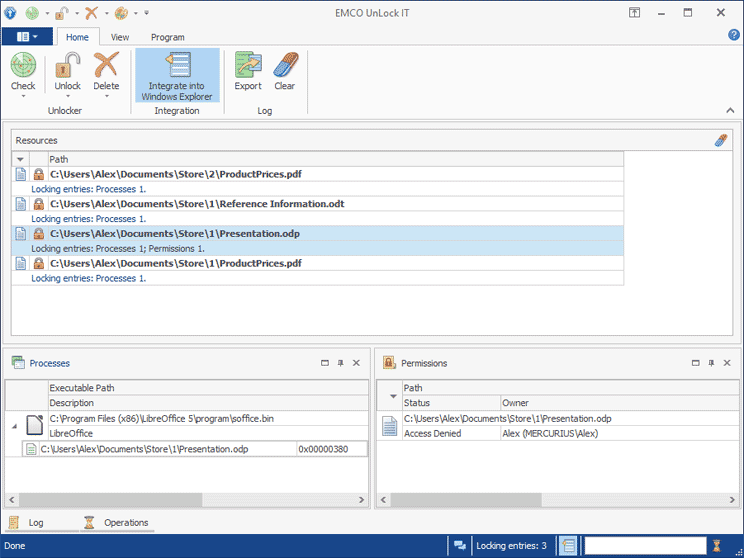Open the Check button dropdown arrow
This screenshot has height=558, width=744.
23,98
